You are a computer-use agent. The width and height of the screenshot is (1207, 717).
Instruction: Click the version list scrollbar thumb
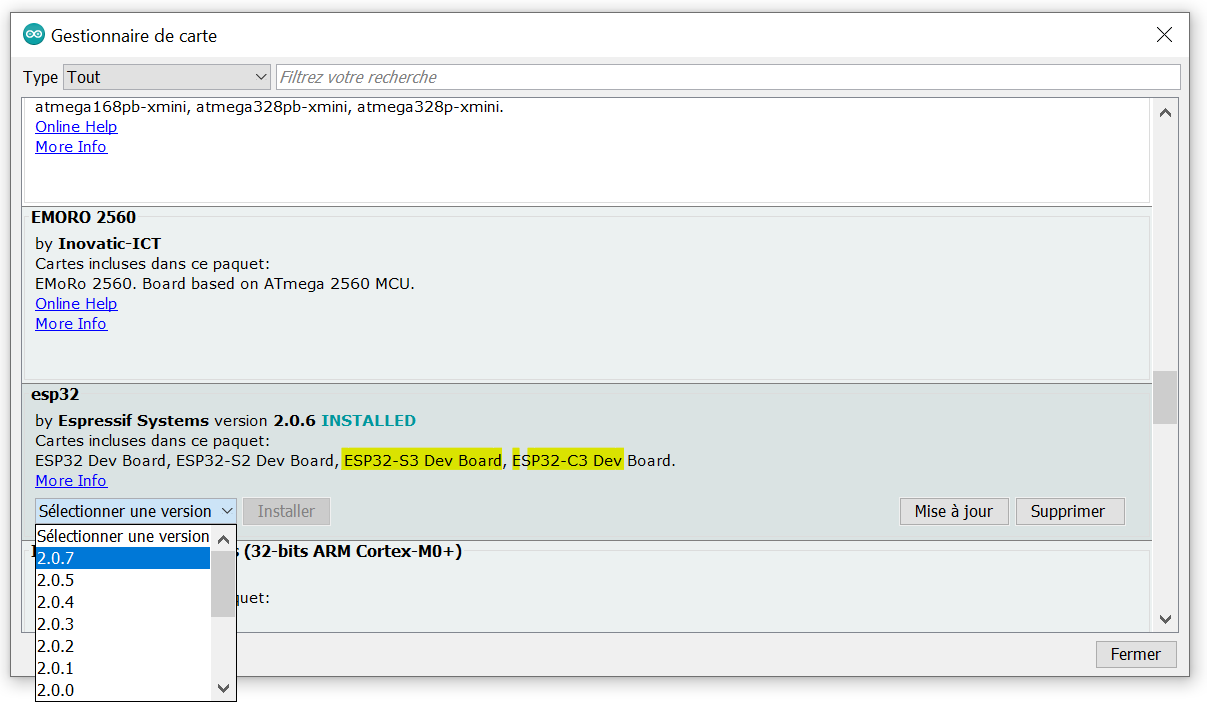coord(223,583)
